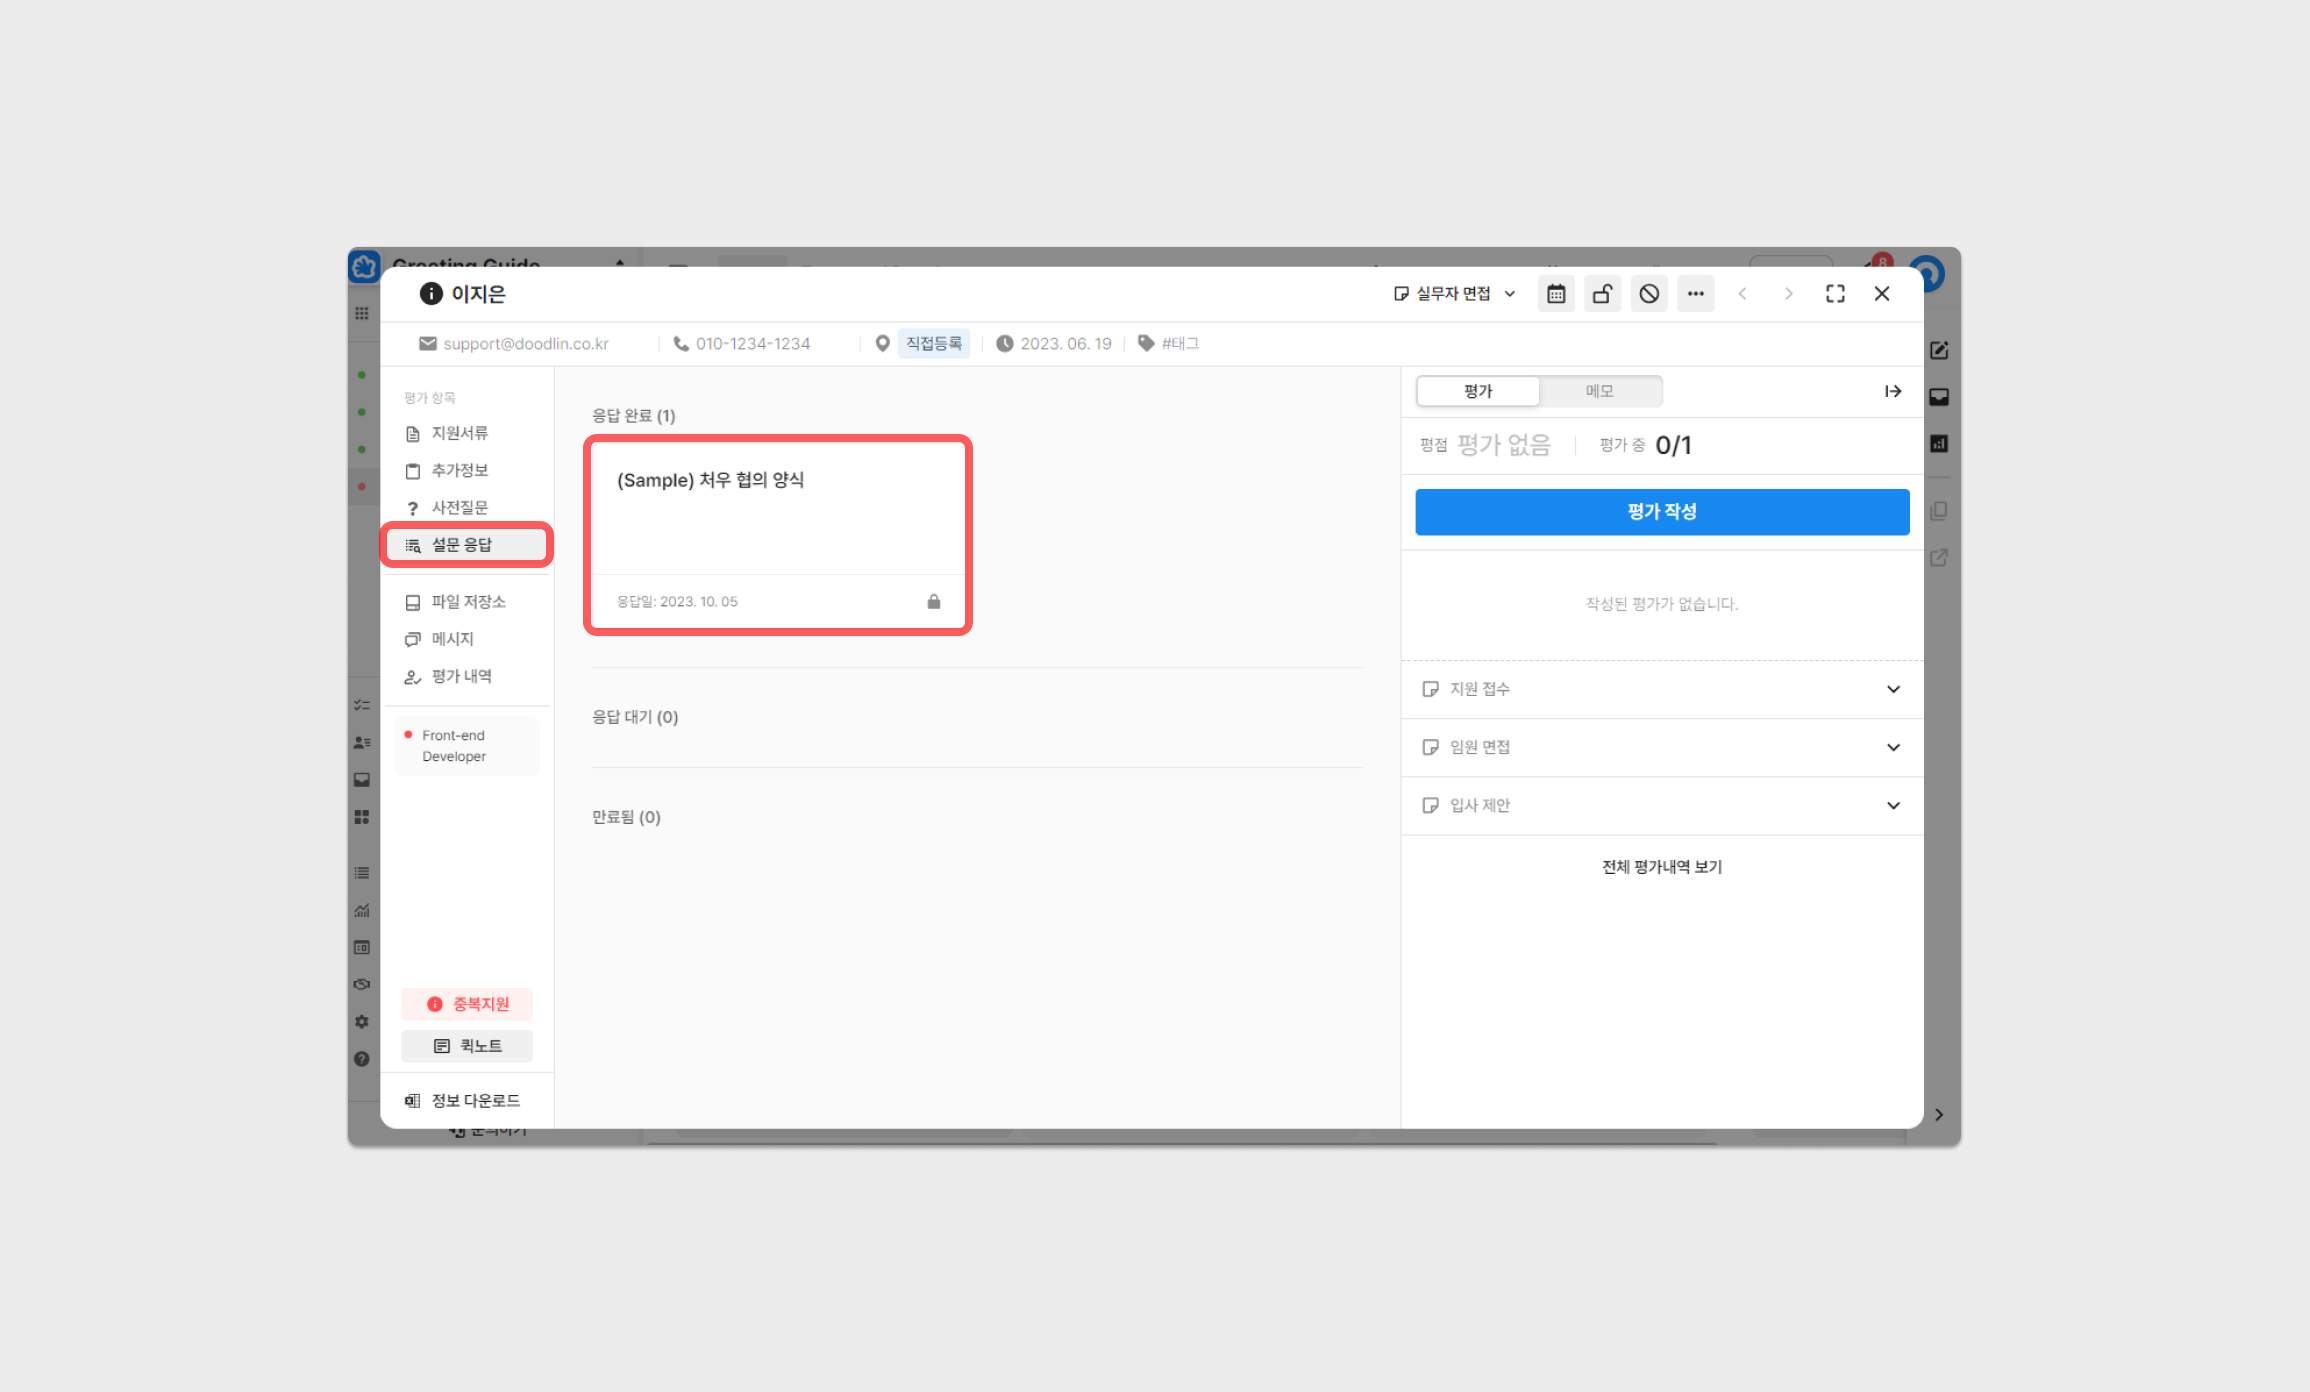
Task: Click the info icon beside 이지은
Action: [431, 293]
